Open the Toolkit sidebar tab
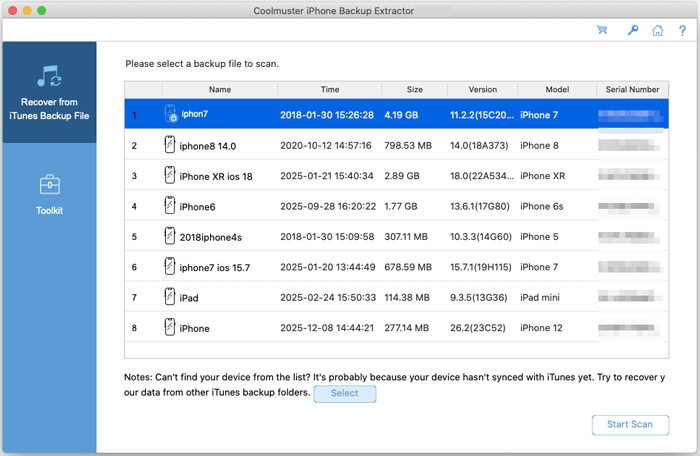The image size is (700, 456). (x=49, y=195)
